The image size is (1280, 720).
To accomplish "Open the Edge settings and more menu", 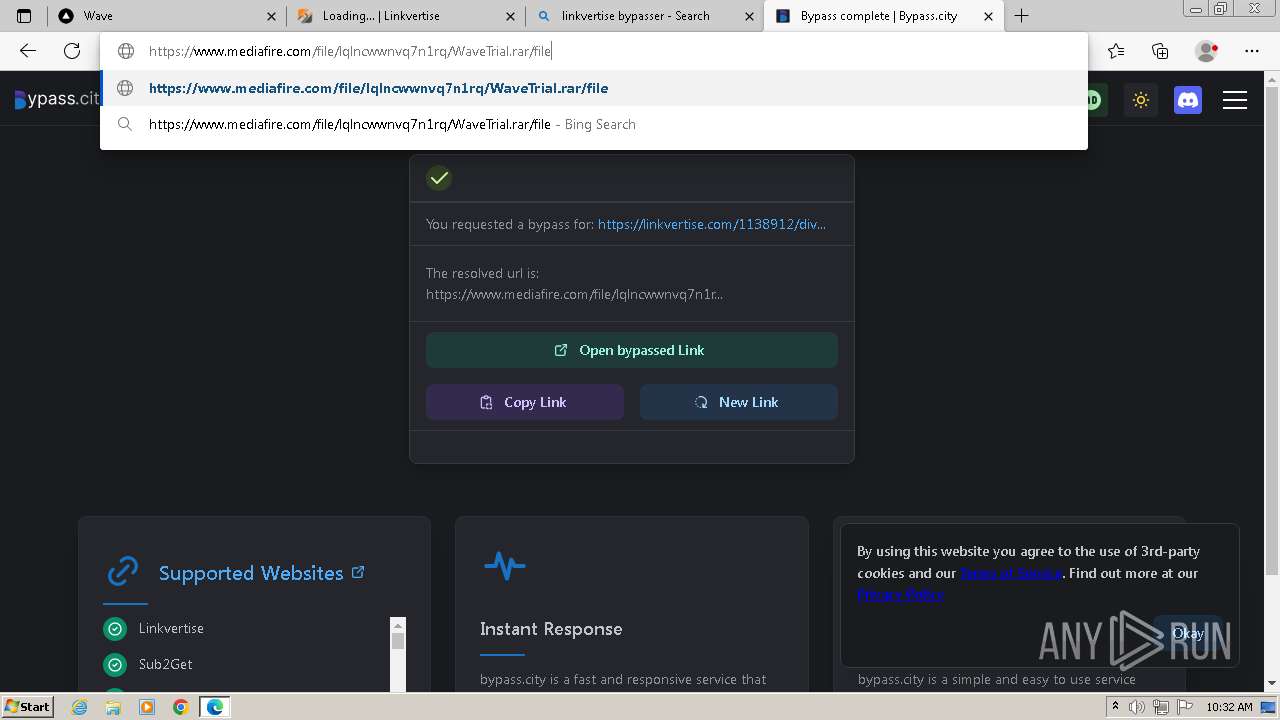I will (x=1252, y=51).
